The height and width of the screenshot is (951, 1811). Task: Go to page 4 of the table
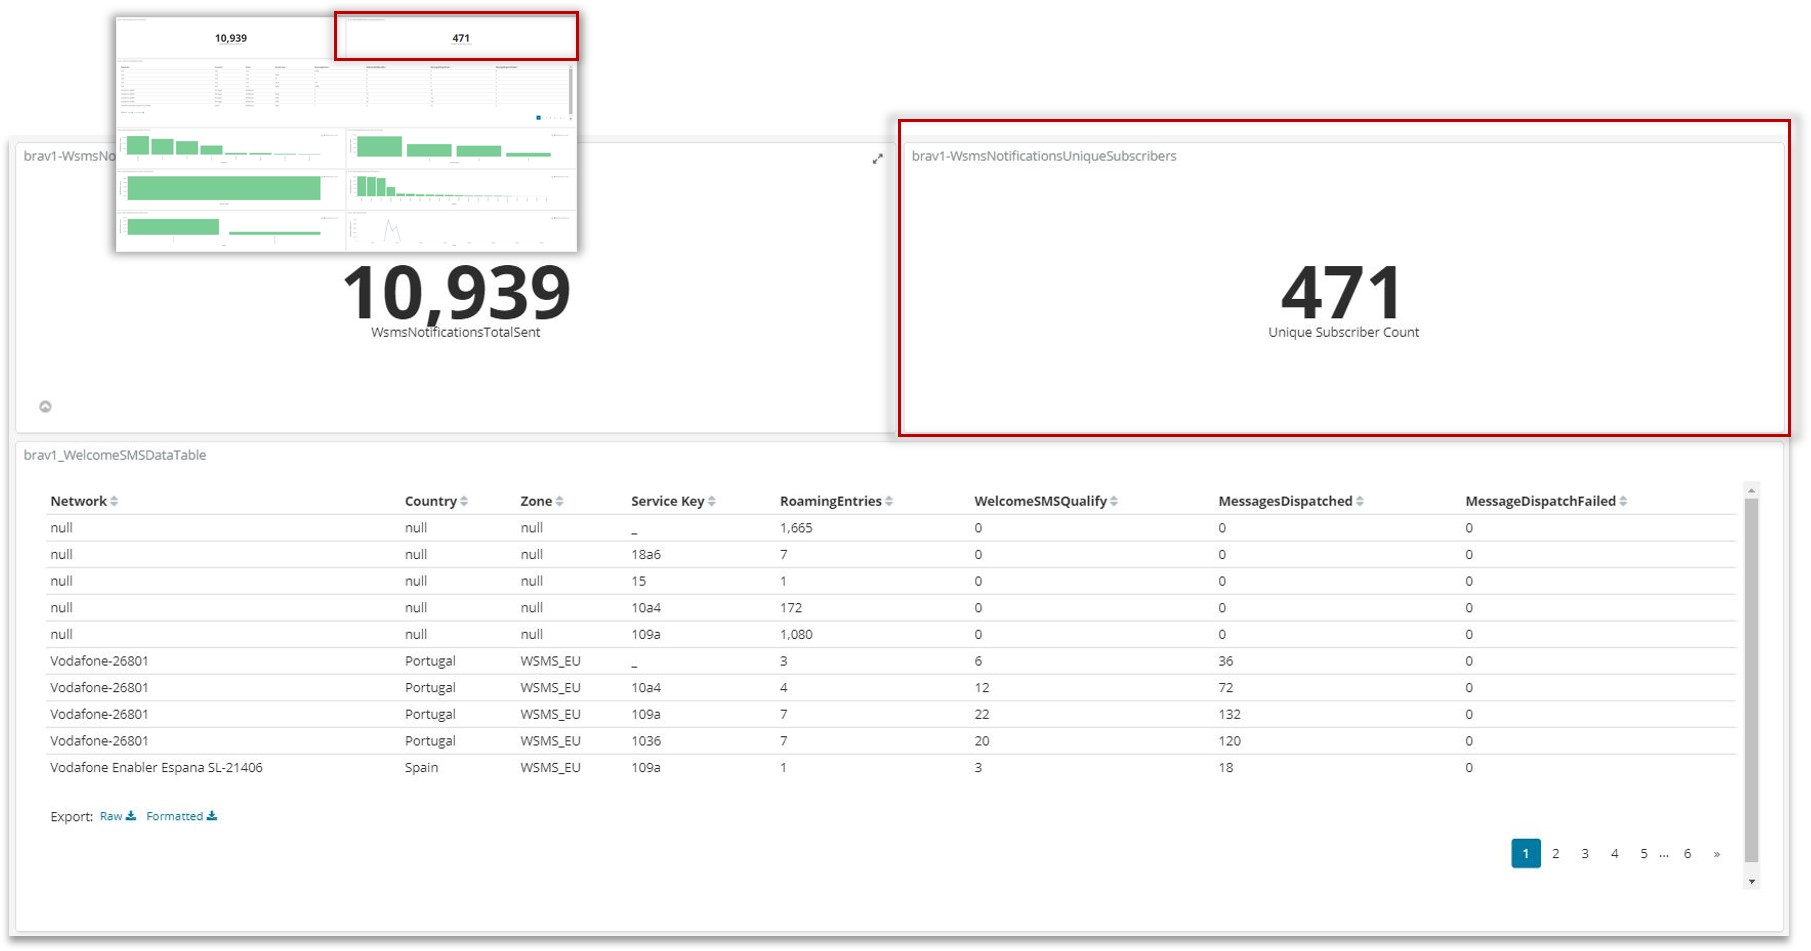click(x=1614, y=854)
